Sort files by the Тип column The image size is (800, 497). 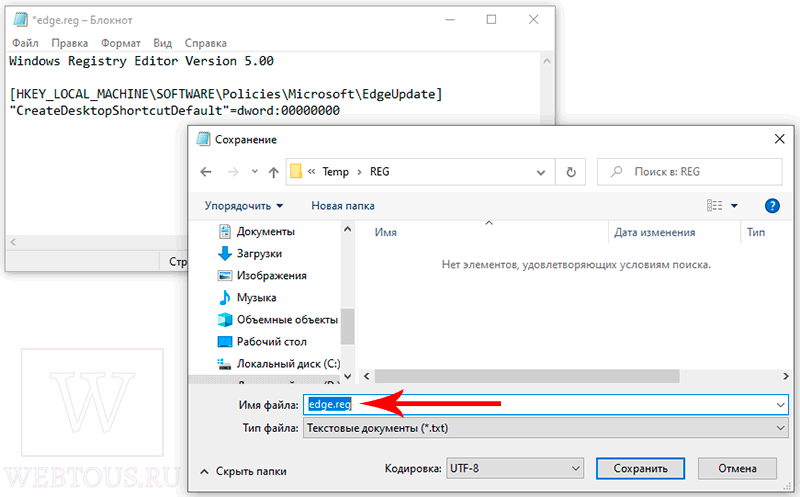[756, 232]
